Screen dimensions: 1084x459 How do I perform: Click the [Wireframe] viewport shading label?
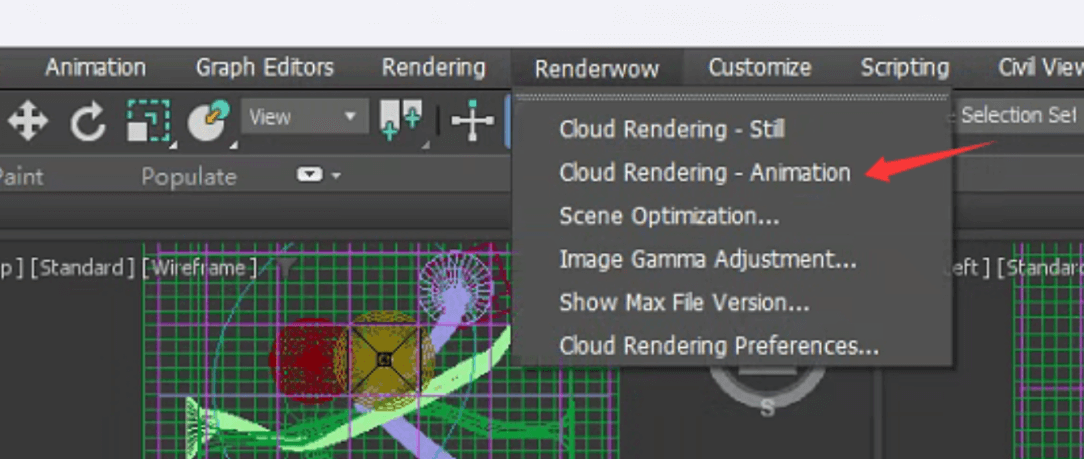[x=199, y=268]
